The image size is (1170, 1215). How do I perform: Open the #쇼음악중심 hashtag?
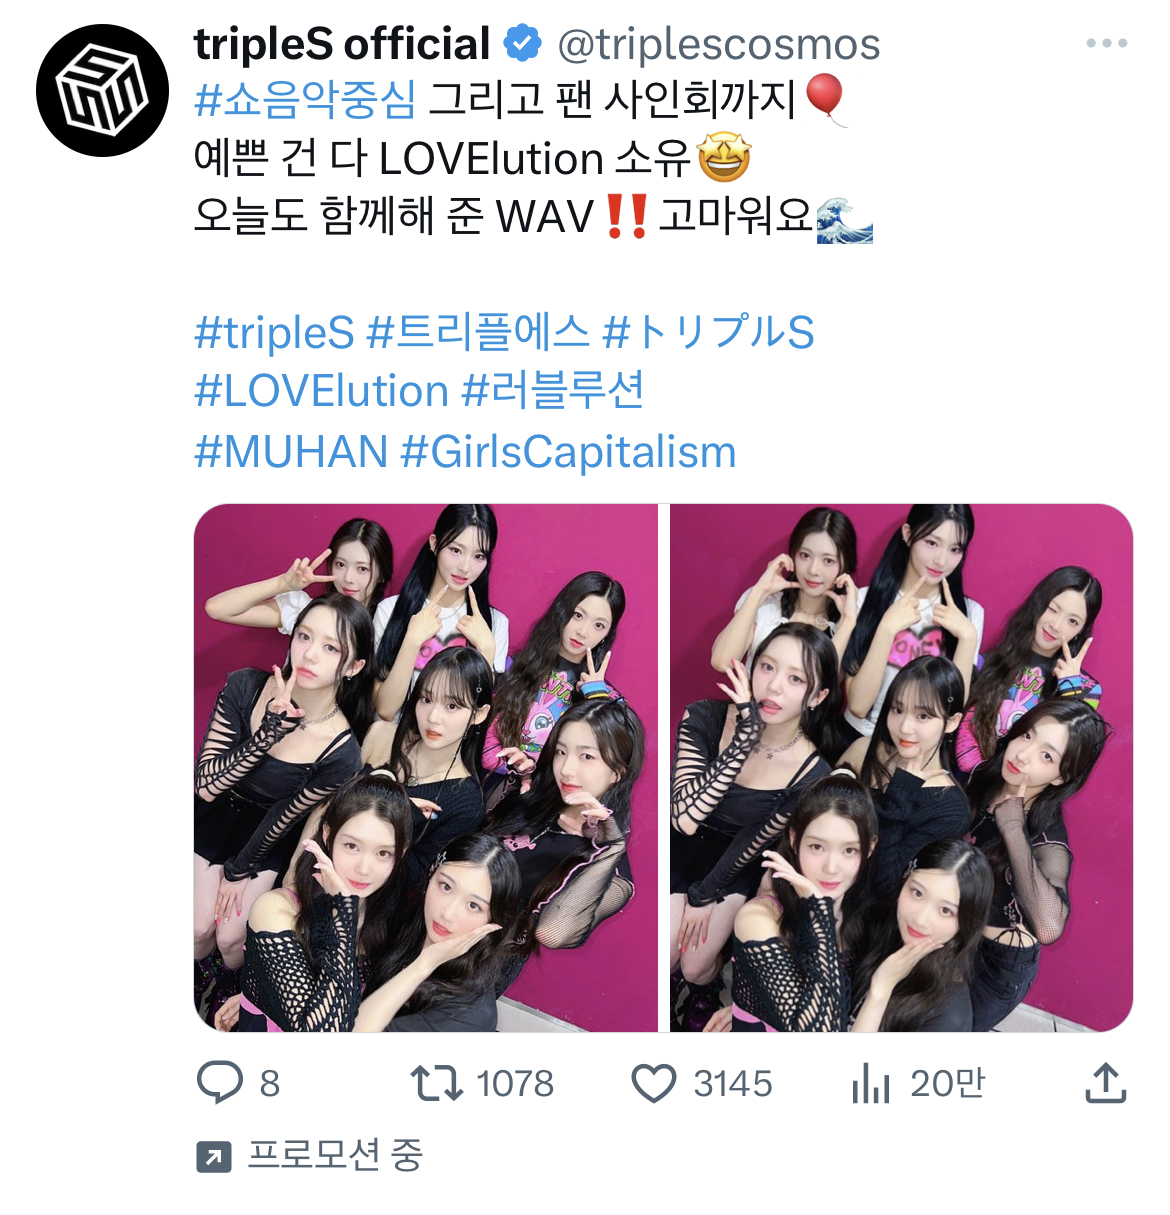click(x=305, y=99)
